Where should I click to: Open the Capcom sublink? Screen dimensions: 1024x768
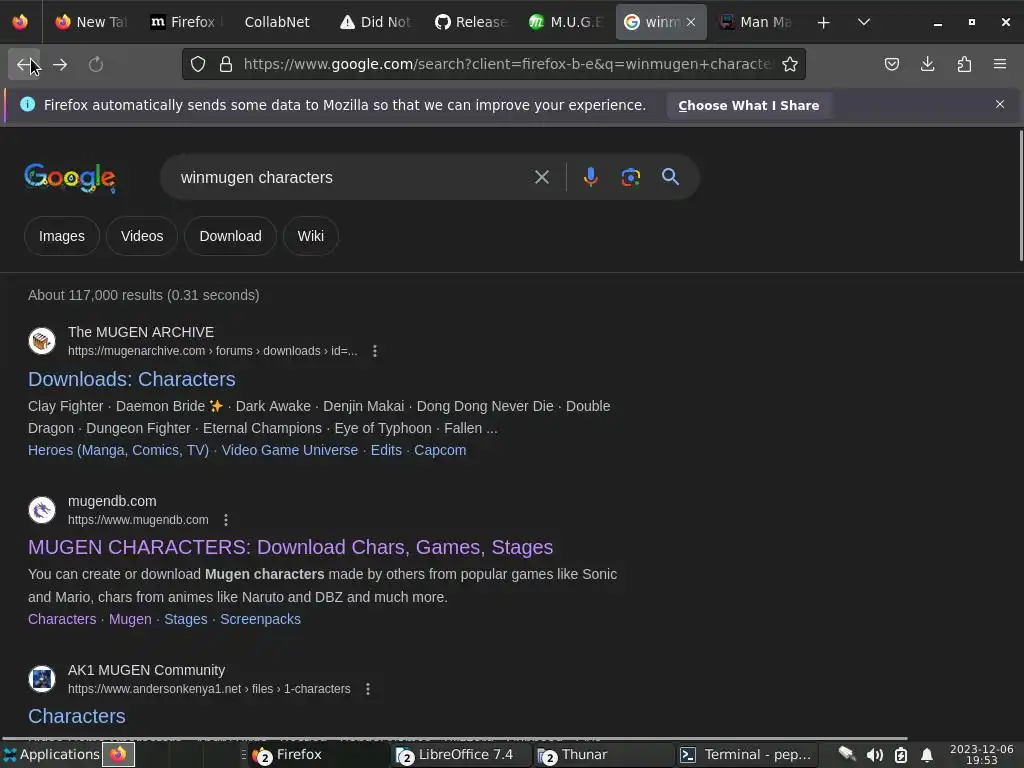[x=440, y=450]
